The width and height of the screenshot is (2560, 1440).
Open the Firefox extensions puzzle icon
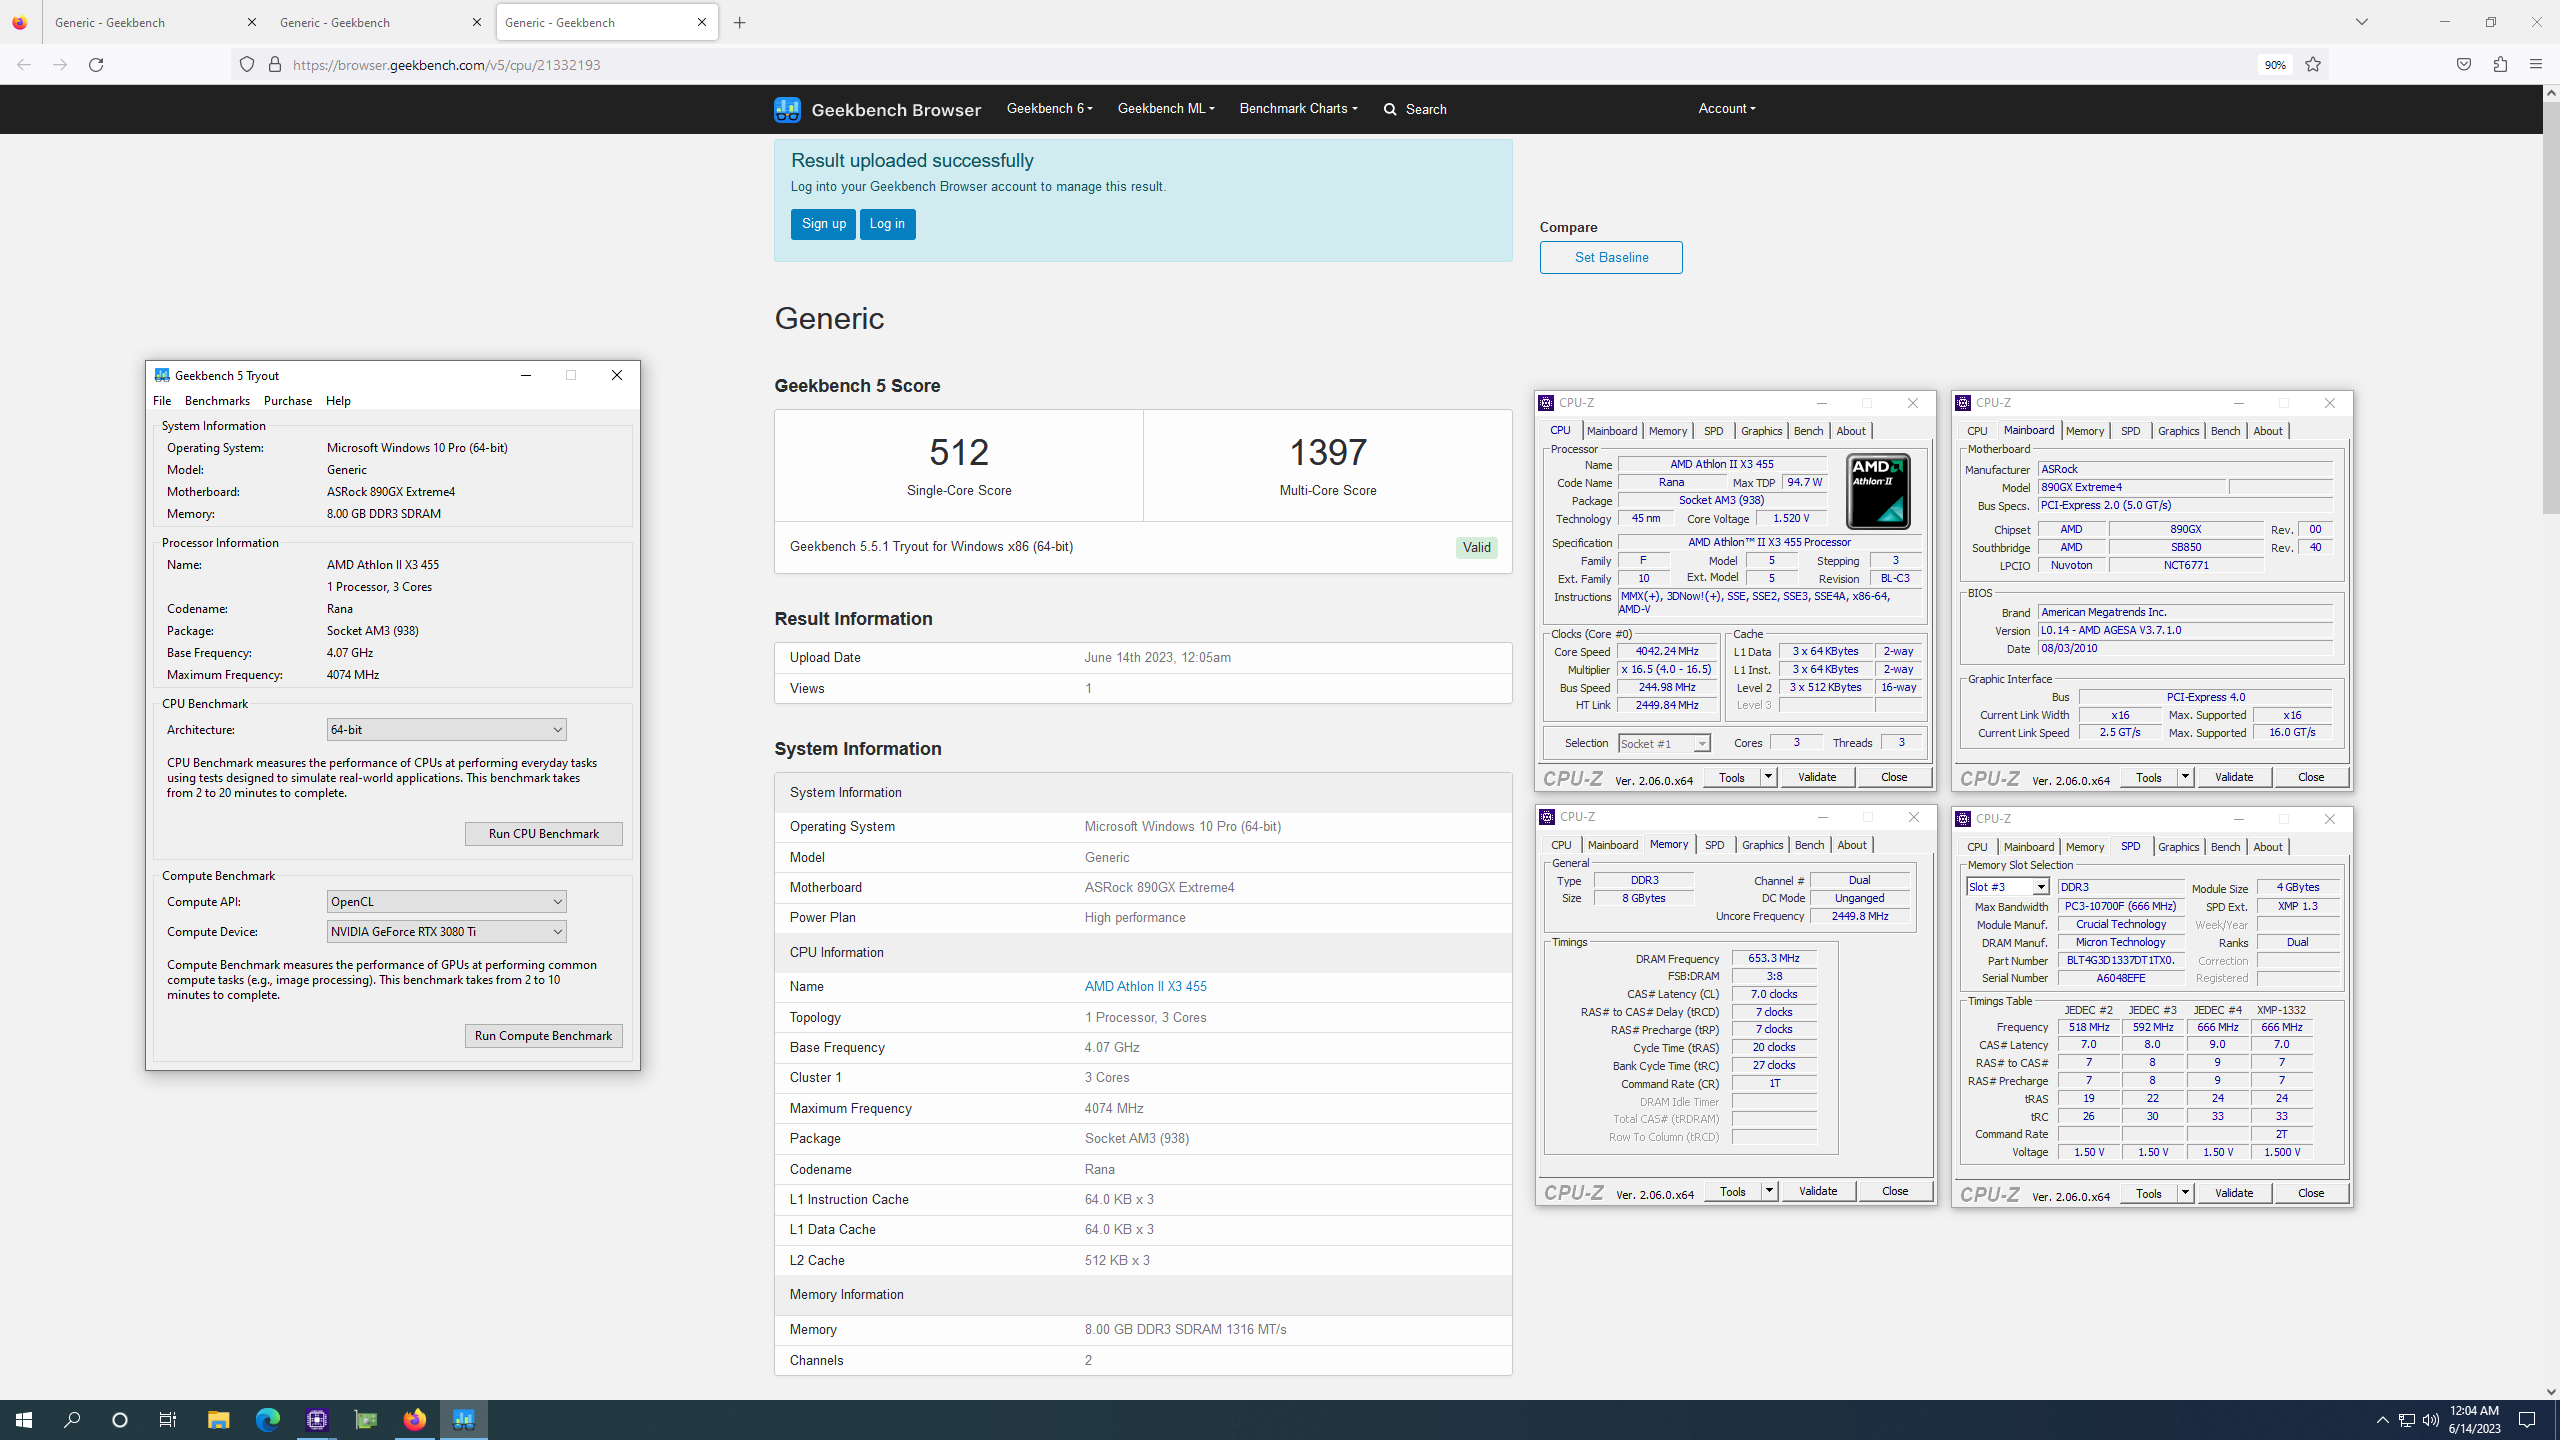point(2500,65)
